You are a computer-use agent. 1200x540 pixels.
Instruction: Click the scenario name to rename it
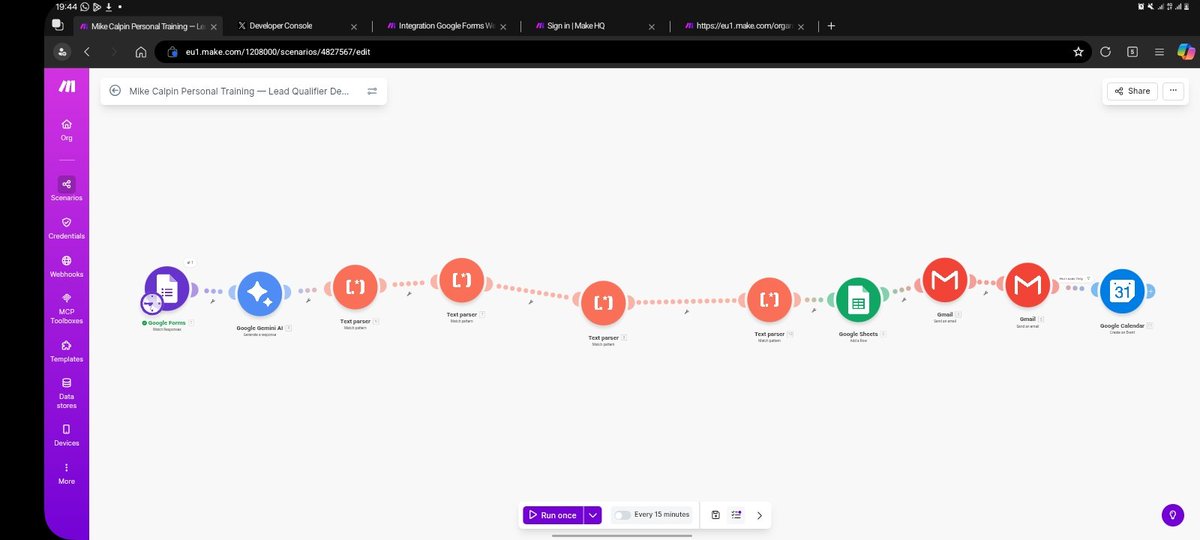coord(239,91)
